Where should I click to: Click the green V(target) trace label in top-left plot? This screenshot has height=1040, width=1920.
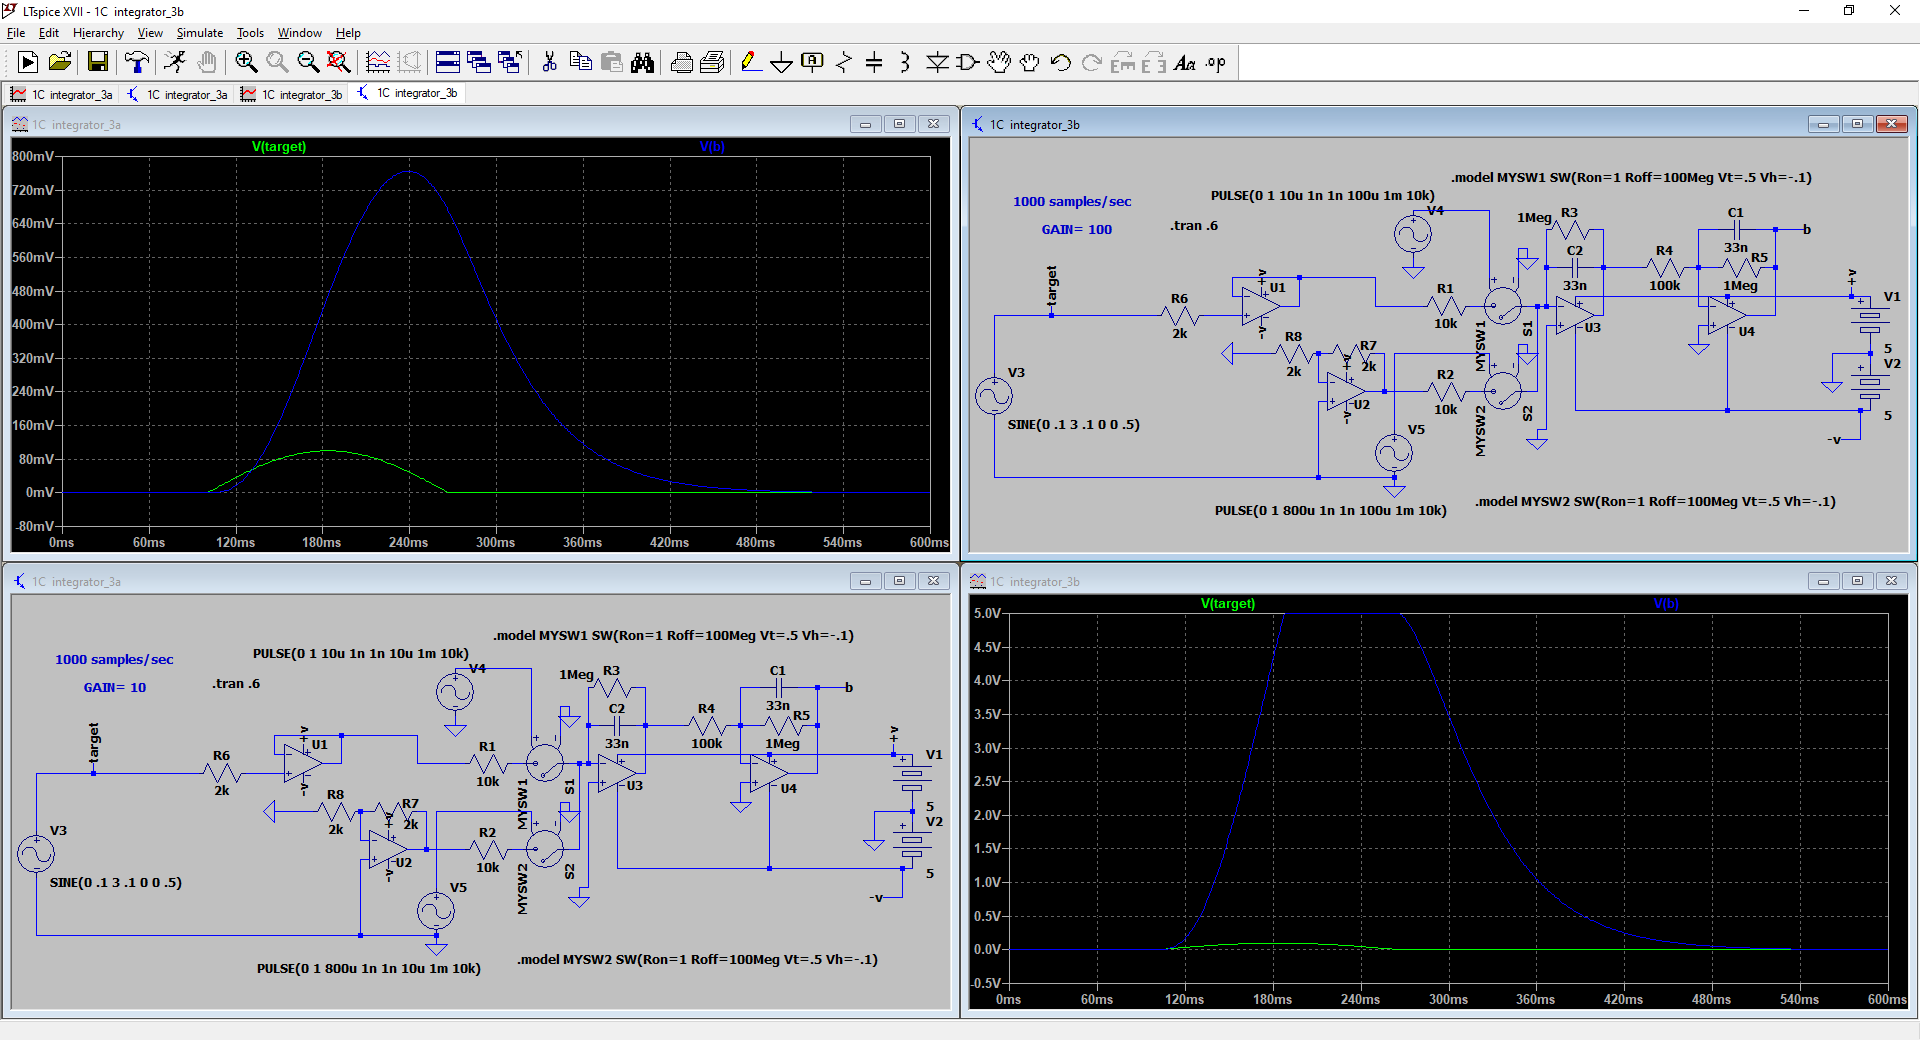[x=279, y=147]
